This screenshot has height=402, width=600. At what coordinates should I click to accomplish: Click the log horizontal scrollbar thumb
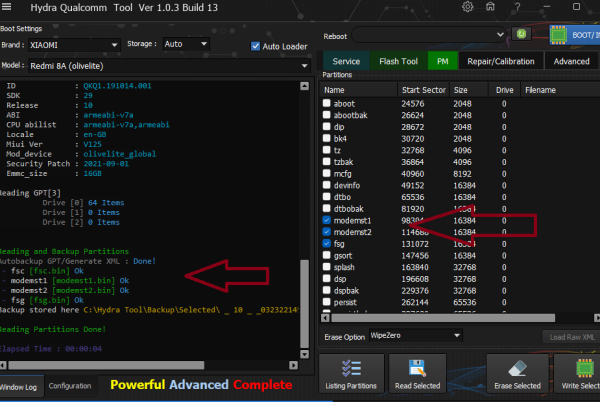click(106, 365)
